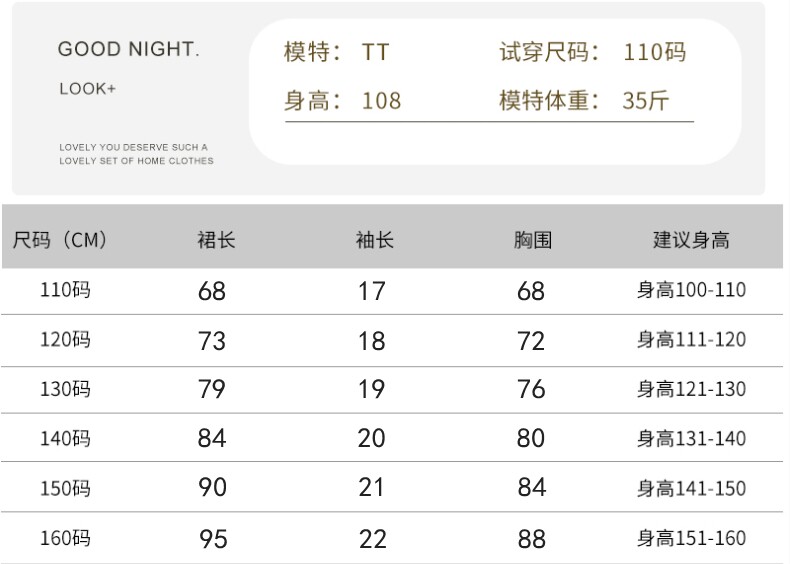Select the 160码 size row label
Screen dimensions: 790x564
coord(65,539)
